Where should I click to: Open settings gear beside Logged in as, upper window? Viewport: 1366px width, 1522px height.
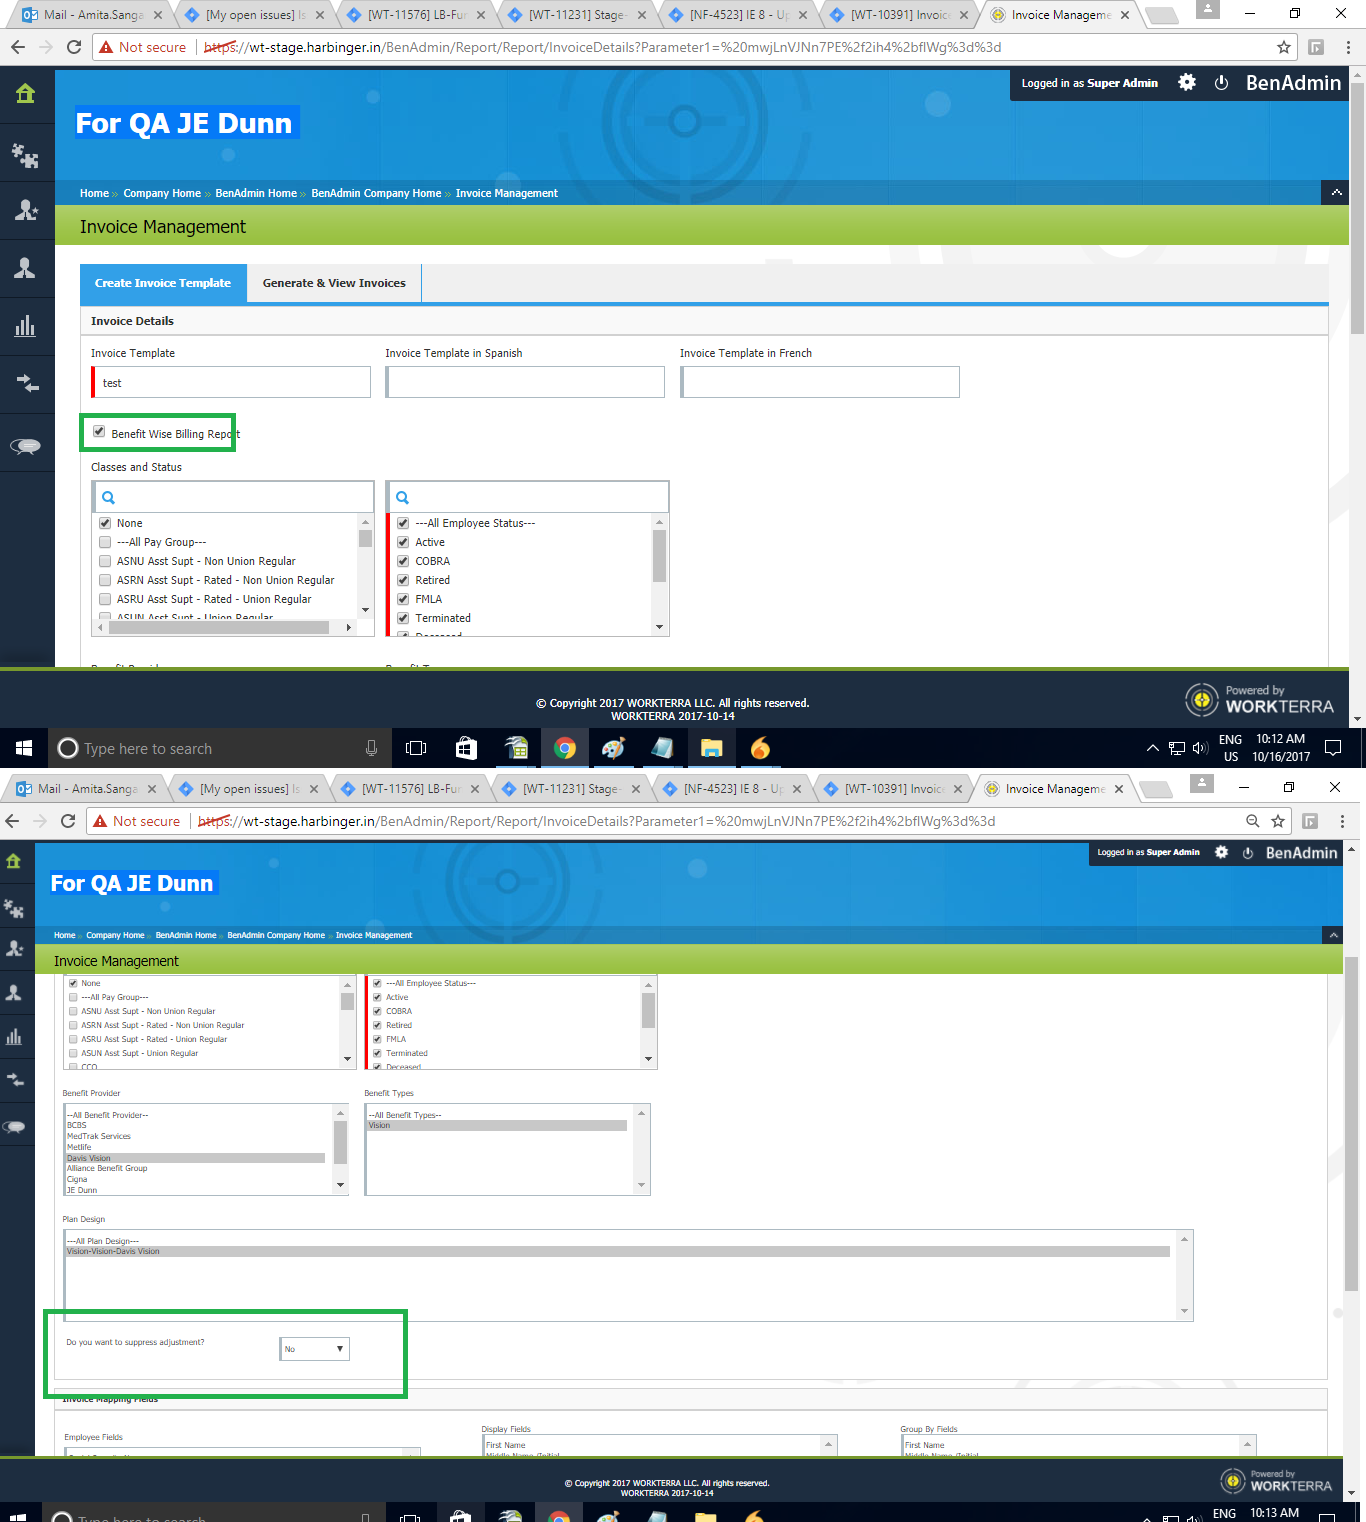pos(1187,83)
